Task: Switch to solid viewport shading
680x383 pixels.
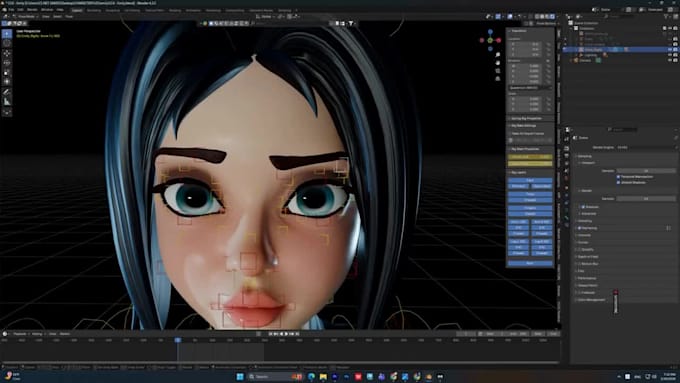Action: tap(542, 16)
